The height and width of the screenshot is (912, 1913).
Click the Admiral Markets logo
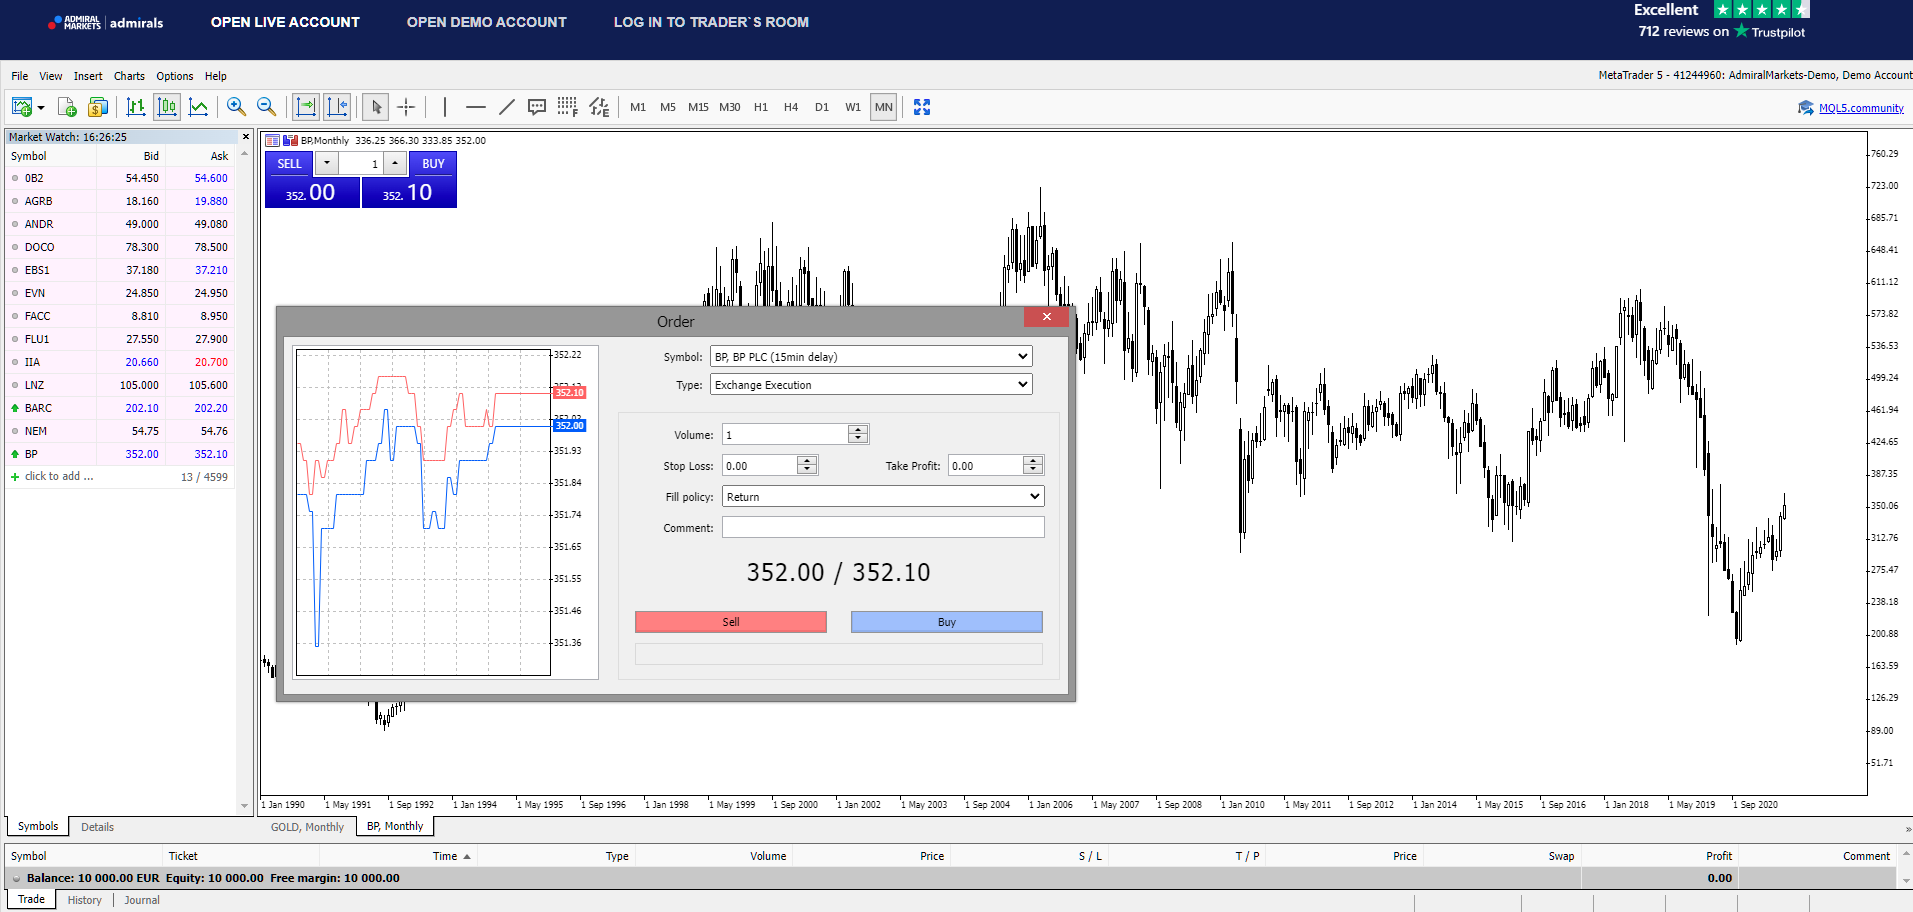[106, 22]
